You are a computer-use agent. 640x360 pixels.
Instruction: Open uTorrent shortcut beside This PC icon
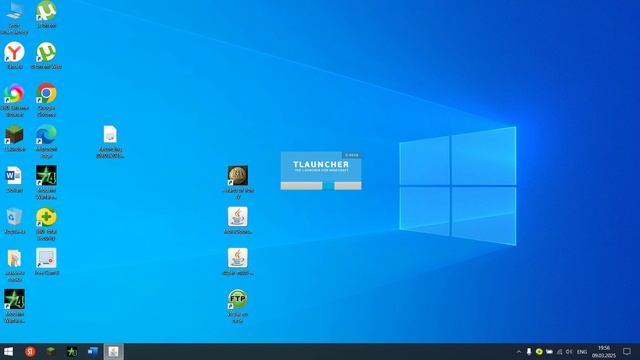tap(46, 11)
